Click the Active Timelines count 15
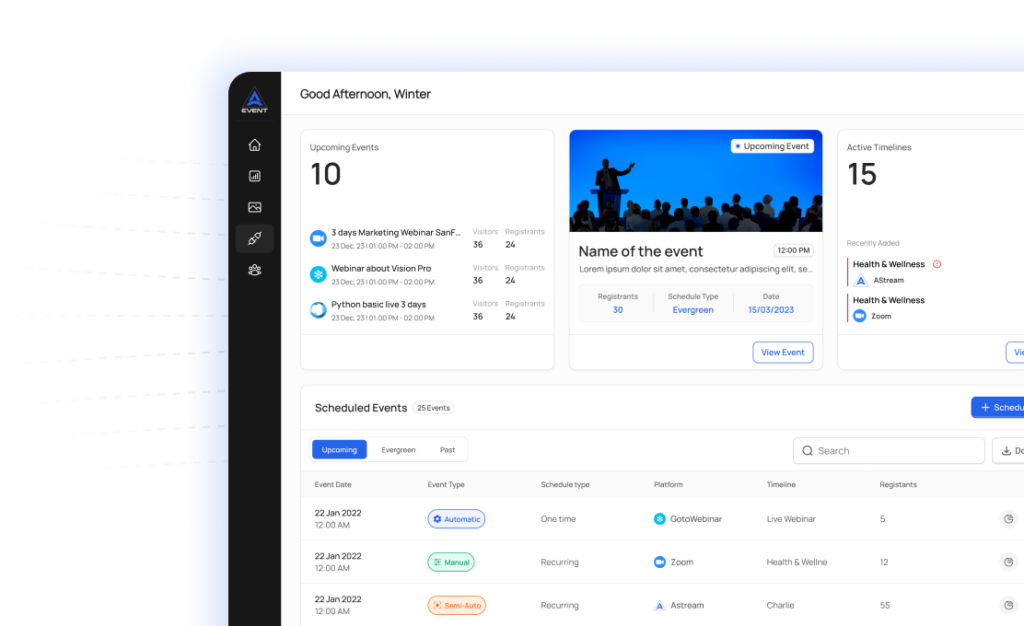The height and width of the screenshot is (626, 1024). tap(862, 174)
